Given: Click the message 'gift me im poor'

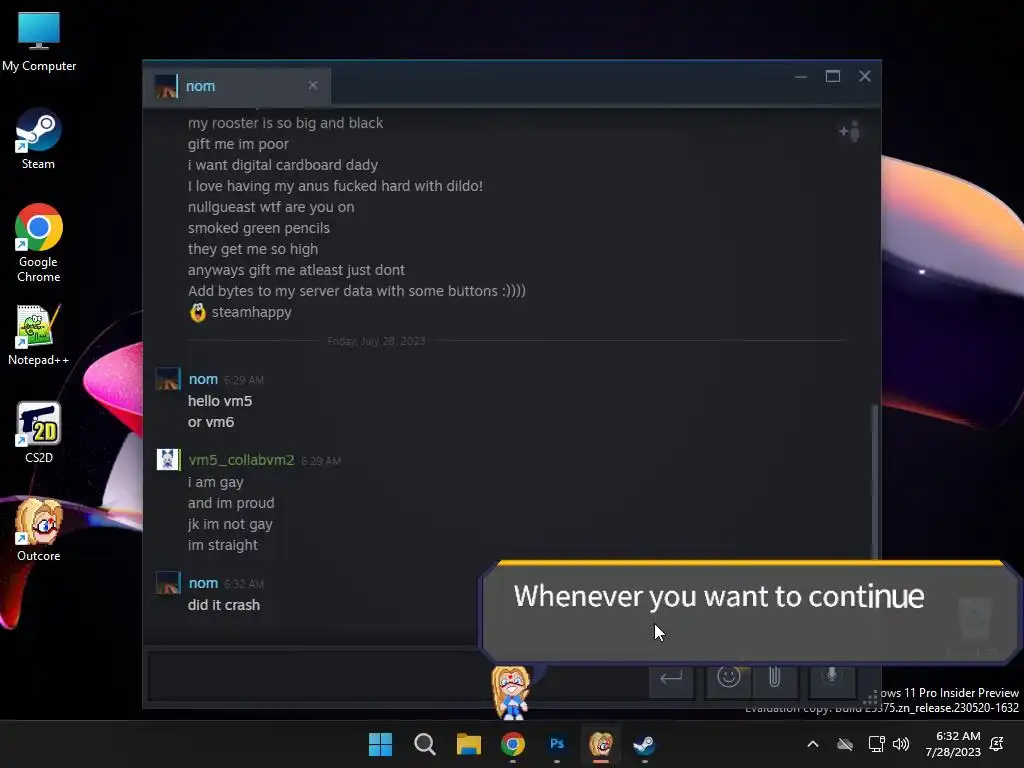Looking at the screenshot, I should (x=238, y=144).
